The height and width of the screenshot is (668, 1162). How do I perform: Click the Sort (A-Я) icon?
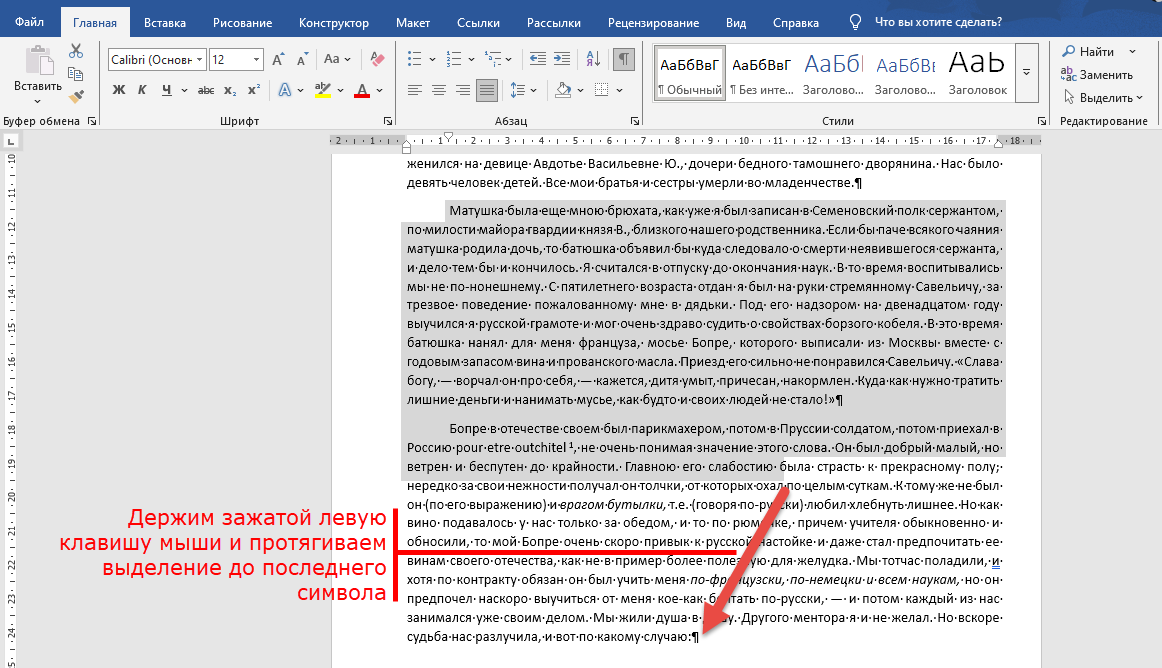coord(593,59)
